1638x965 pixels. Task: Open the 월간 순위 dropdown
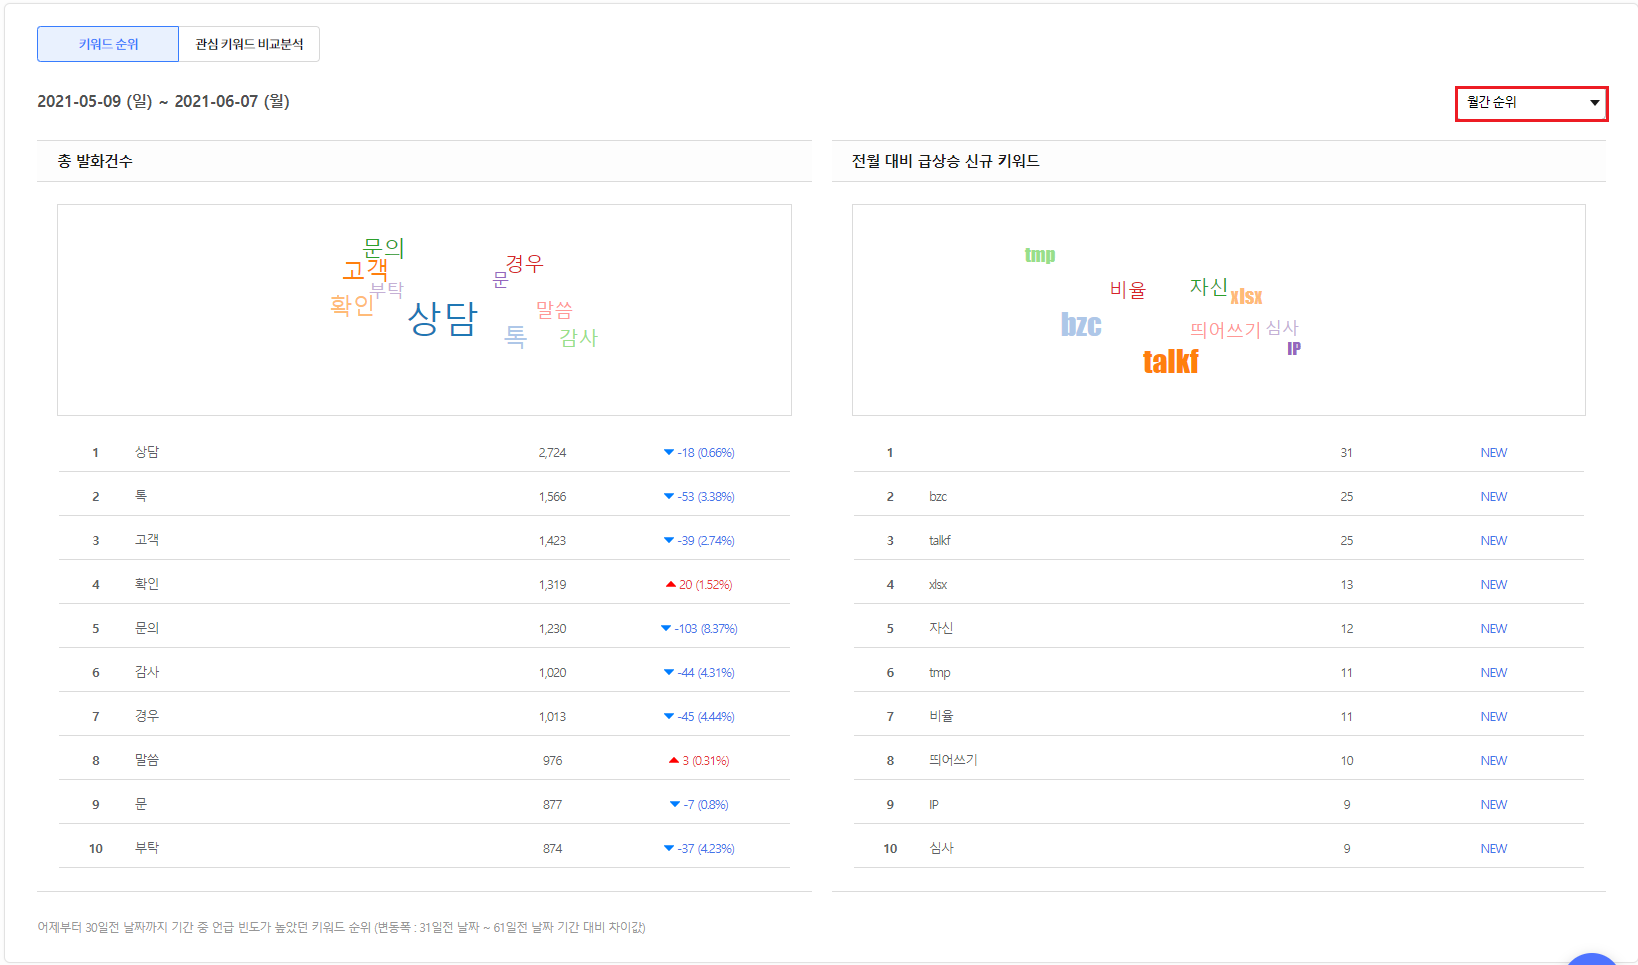(1531, 103)
